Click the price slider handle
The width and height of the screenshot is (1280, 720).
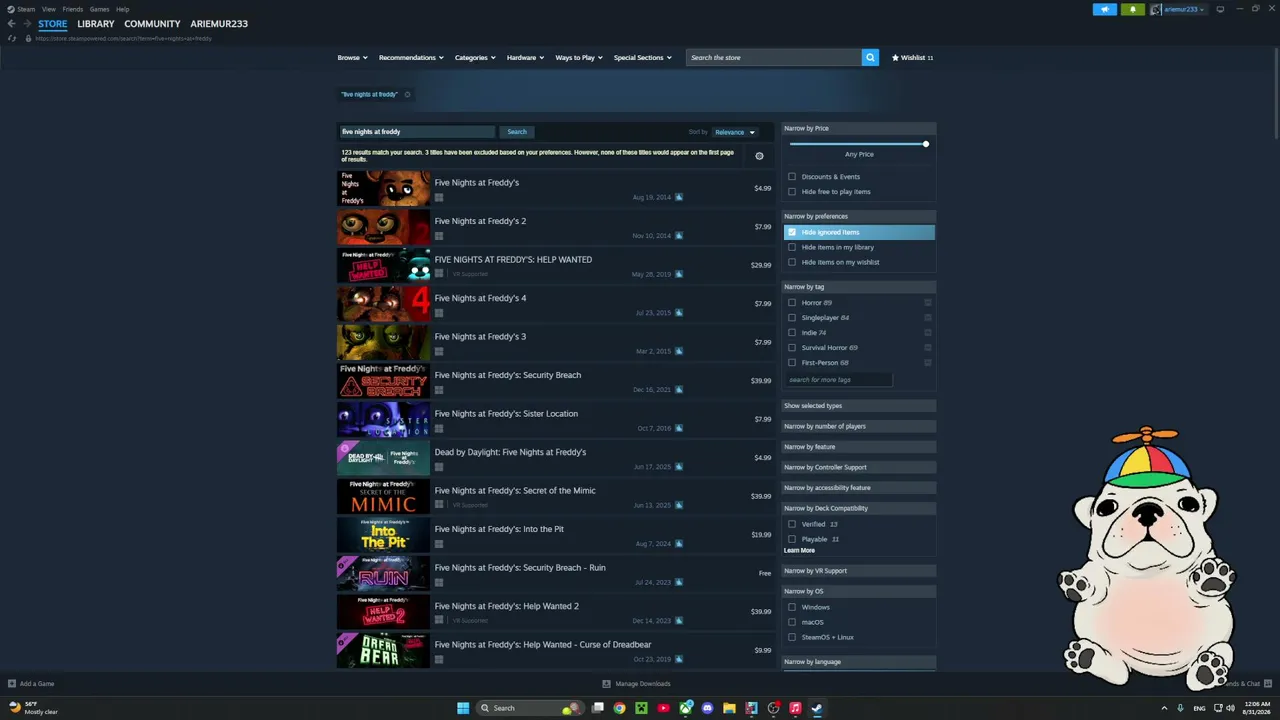[x=926, y=144]
